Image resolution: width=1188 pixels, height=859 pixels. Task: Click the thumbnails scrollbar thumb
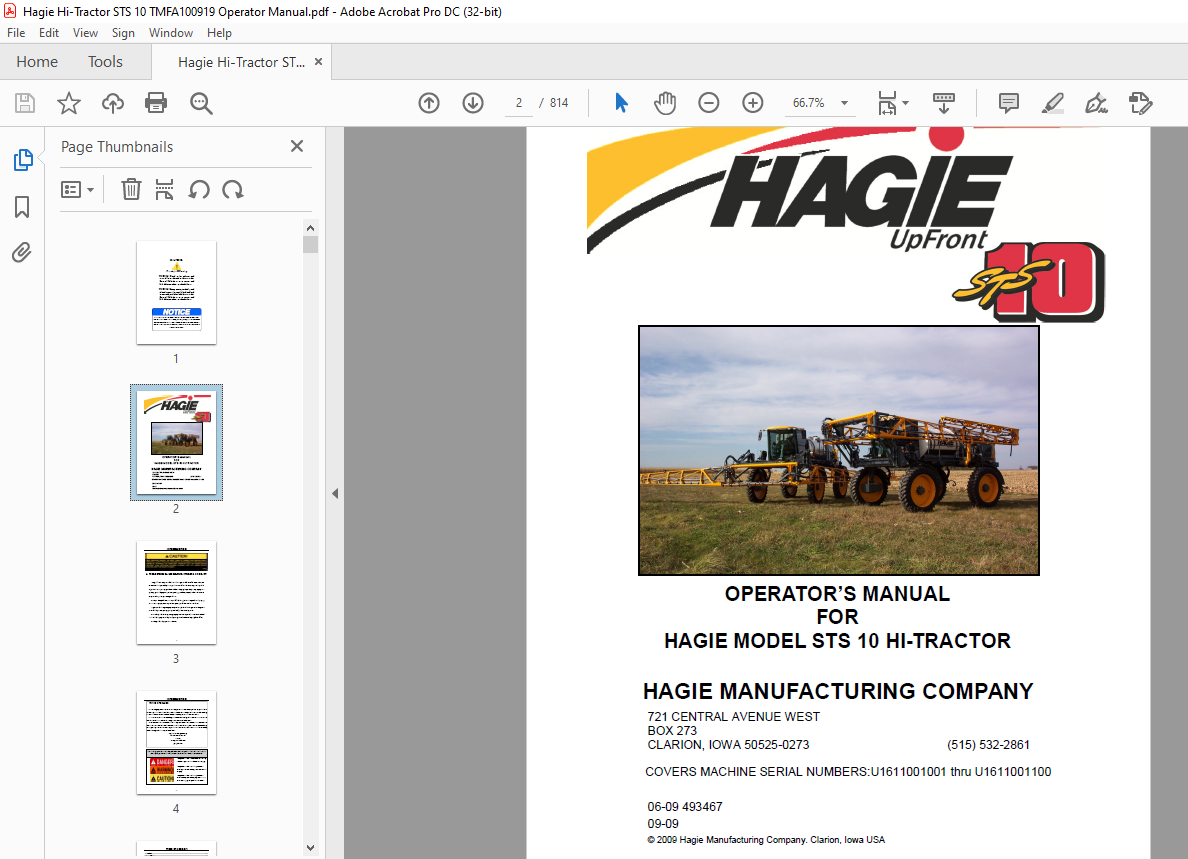[310, 245]
